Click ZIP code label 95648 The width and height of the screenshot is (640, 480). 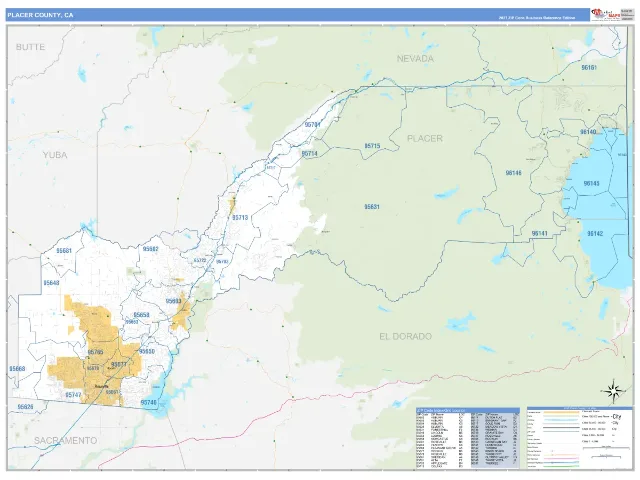(x=51, y=283)
